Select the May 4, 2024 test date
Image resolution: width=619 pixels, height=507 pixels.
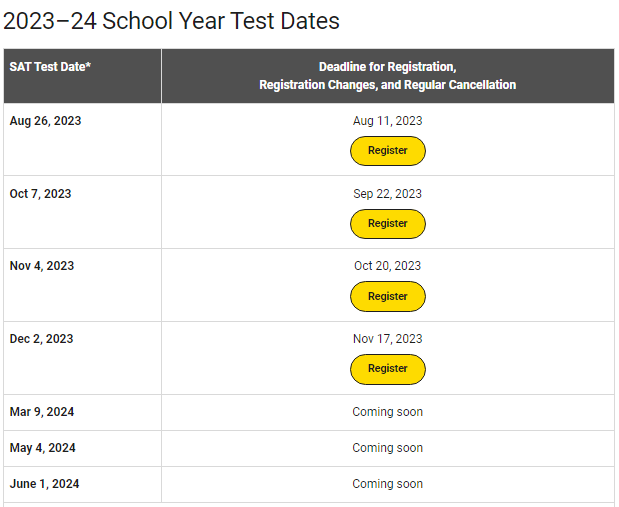43,448
